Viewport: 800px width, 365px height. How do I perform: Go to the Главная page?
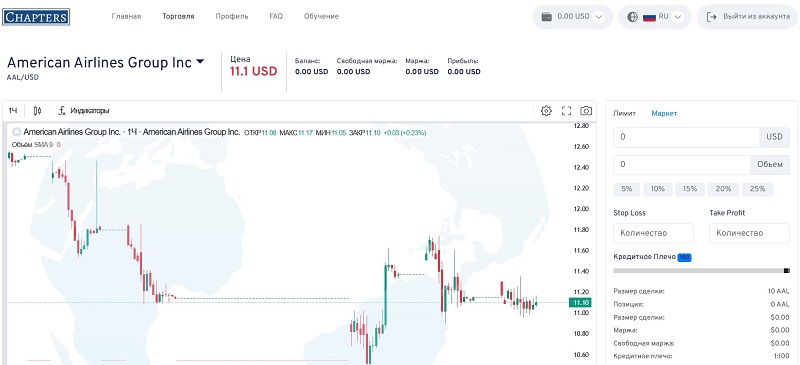click(126, 16)
